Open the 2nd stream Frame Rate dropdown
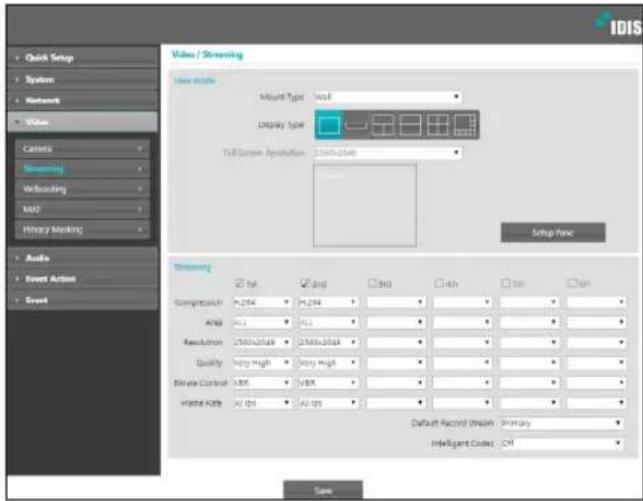643x501 pixels. [328, 403]
